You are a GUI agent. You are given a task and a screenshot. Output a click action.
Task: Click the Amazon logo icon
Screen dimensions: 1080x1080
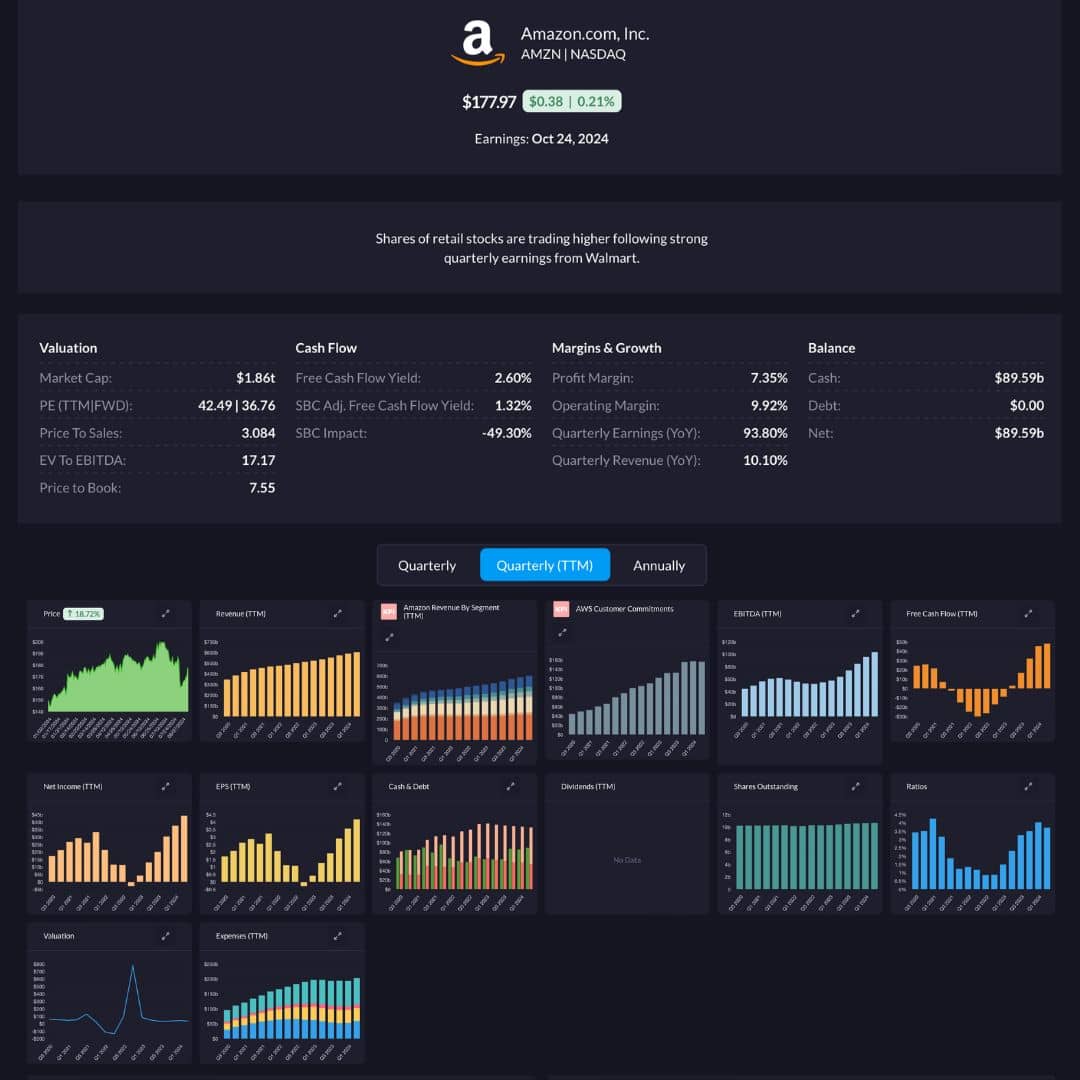(x=477, y=43)
